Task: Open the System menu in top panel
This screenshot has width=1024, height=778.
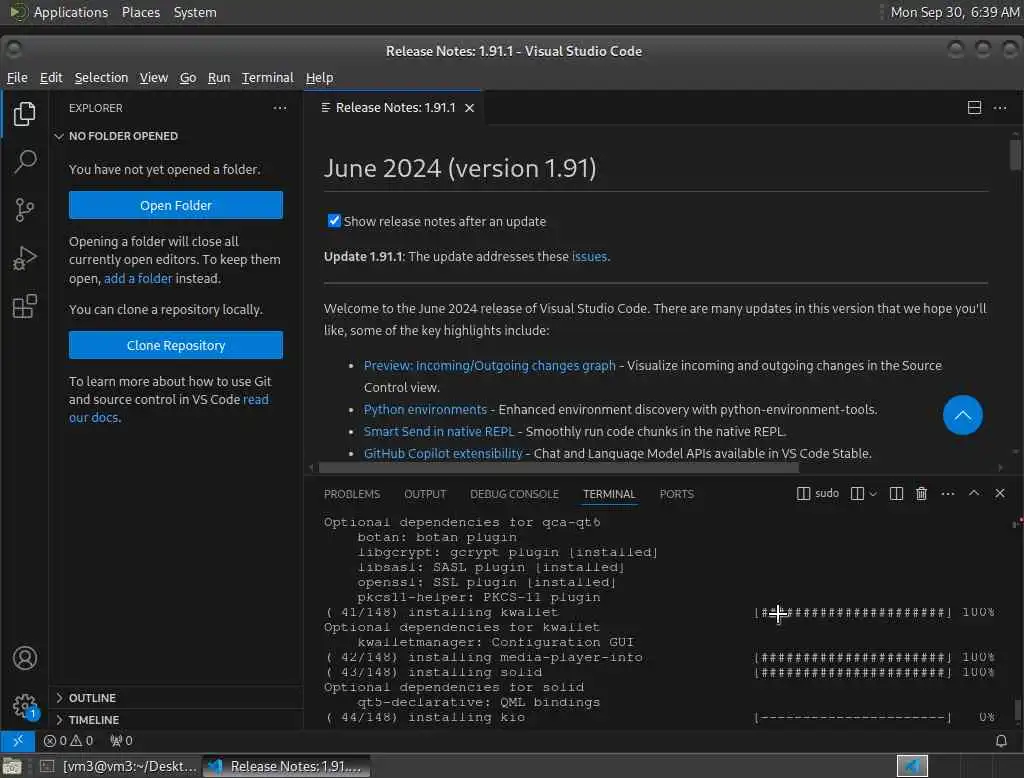Action: [195, 12]
